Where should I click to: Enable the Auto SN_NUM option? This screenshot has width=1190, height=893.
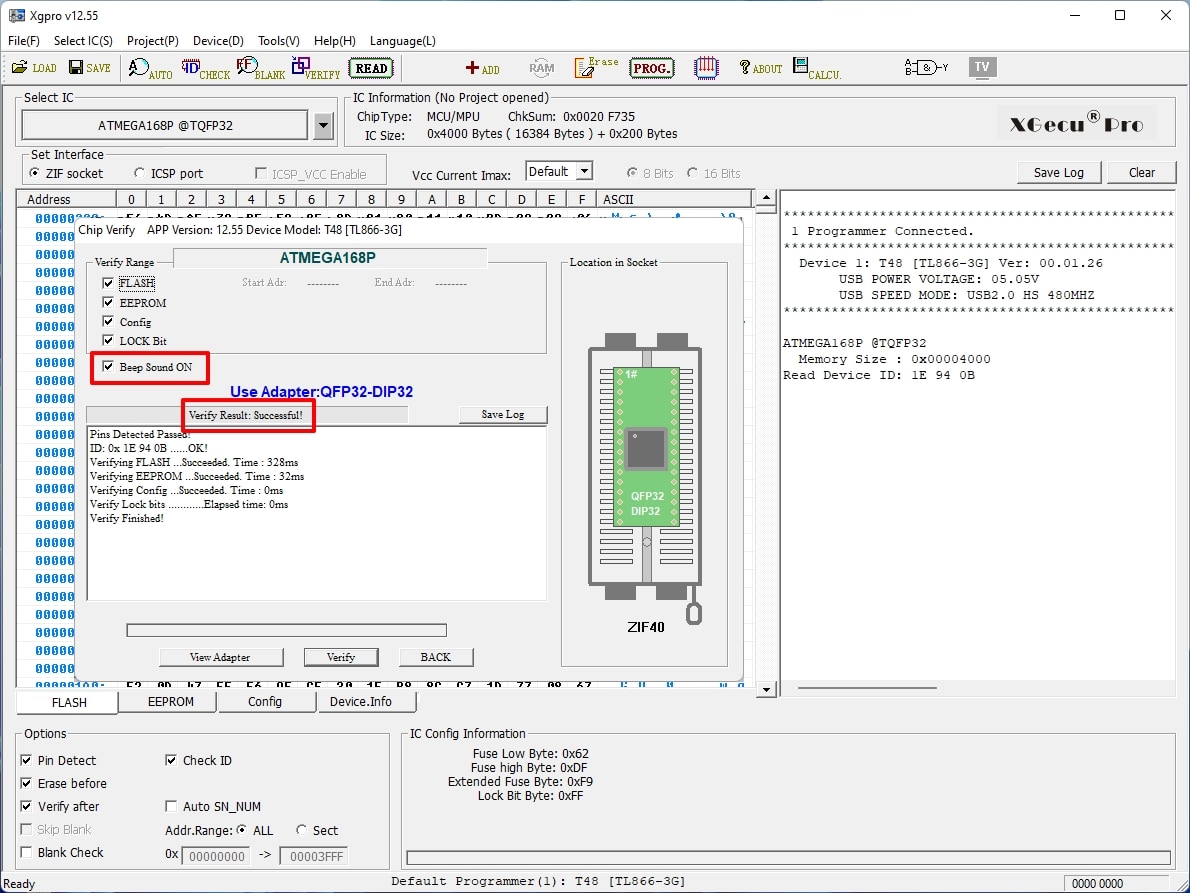[x=172, y=806]
